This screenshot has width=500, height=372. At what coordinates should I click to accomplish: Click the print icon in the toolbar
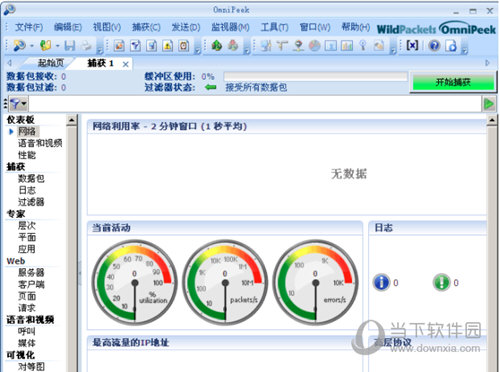[86, 45]
